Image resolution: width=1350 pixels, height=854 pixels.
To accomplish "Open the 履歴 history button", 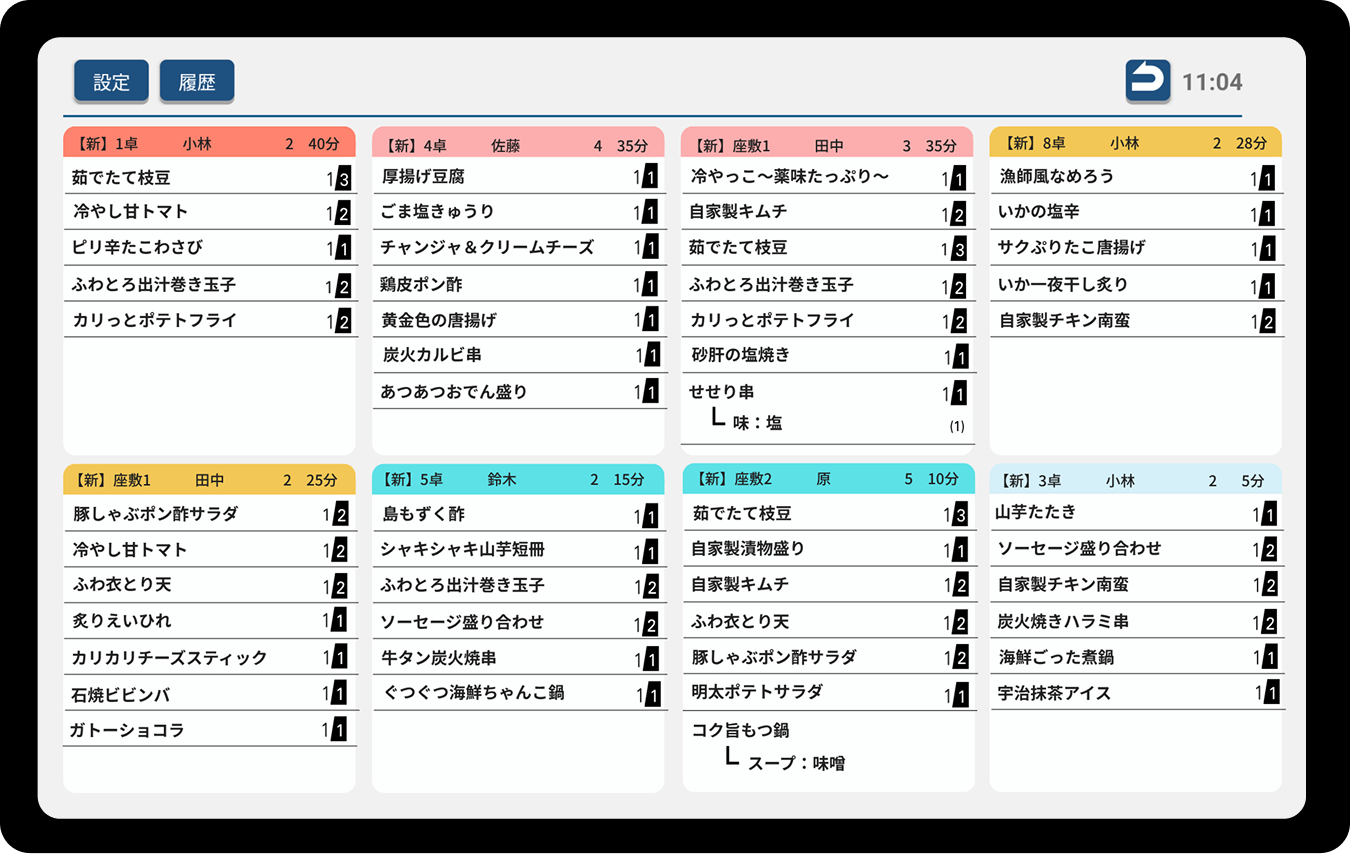I will click(x=197, y=82).
